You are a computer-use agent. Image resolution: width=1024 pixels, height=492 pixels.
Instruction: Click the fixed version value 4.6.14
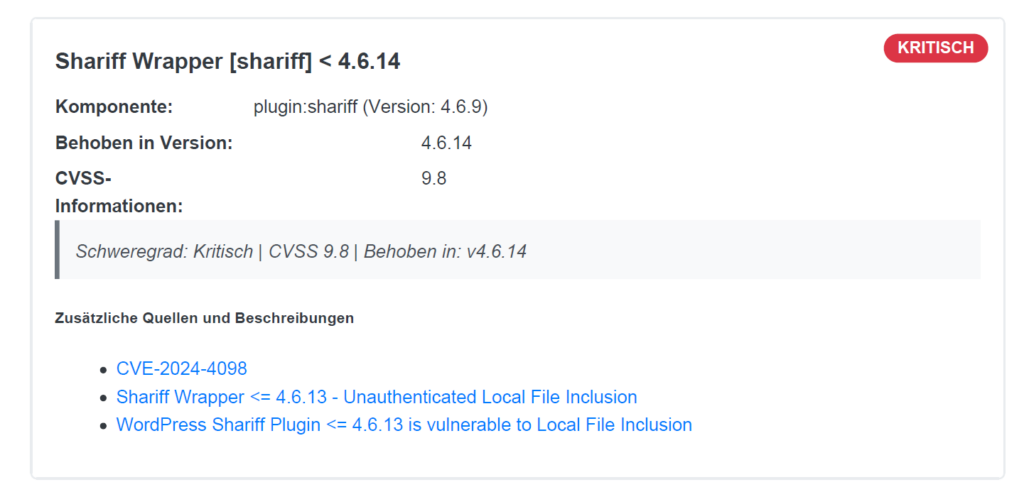coord(446,143)
